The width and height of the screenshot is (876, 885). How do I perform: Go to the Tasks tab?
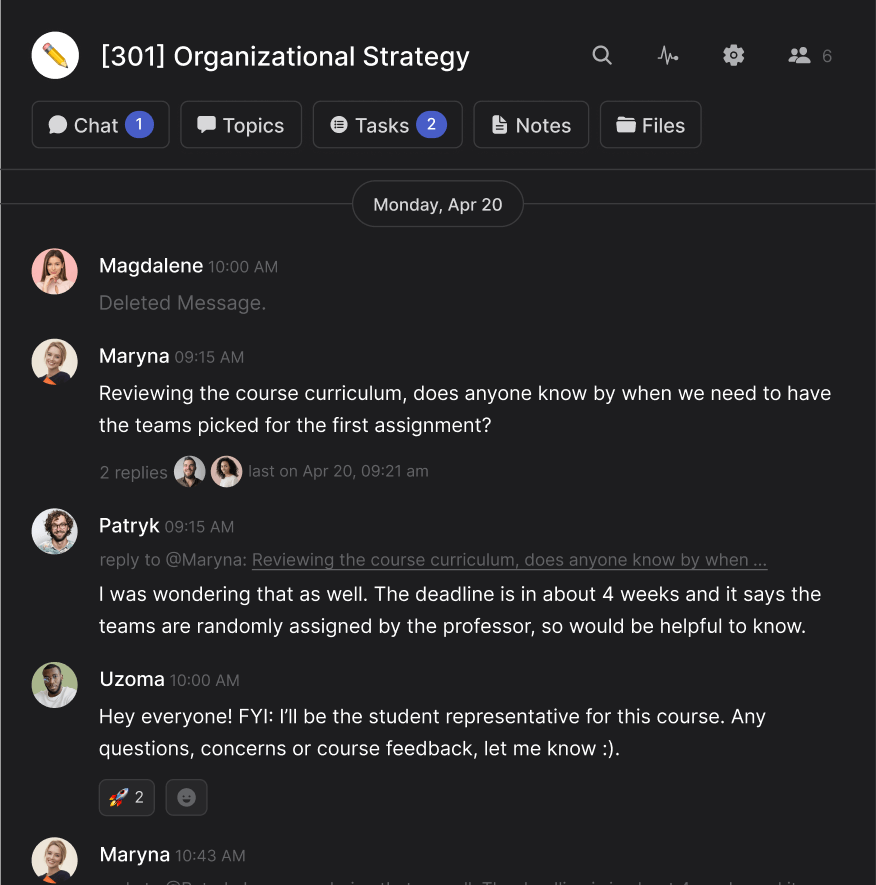387,125
